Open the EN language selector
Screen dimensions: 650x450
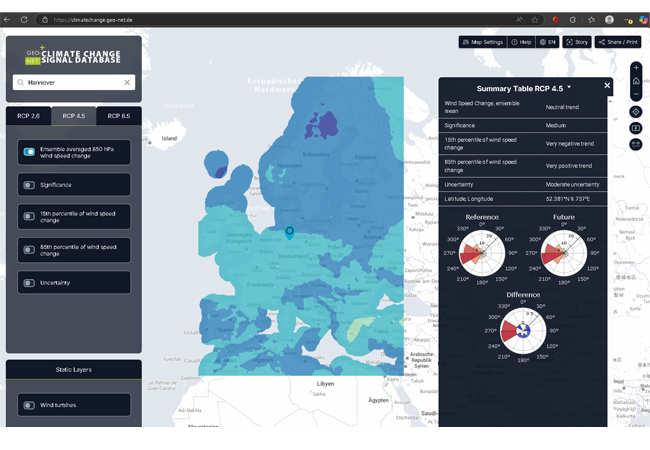point(548,42)
